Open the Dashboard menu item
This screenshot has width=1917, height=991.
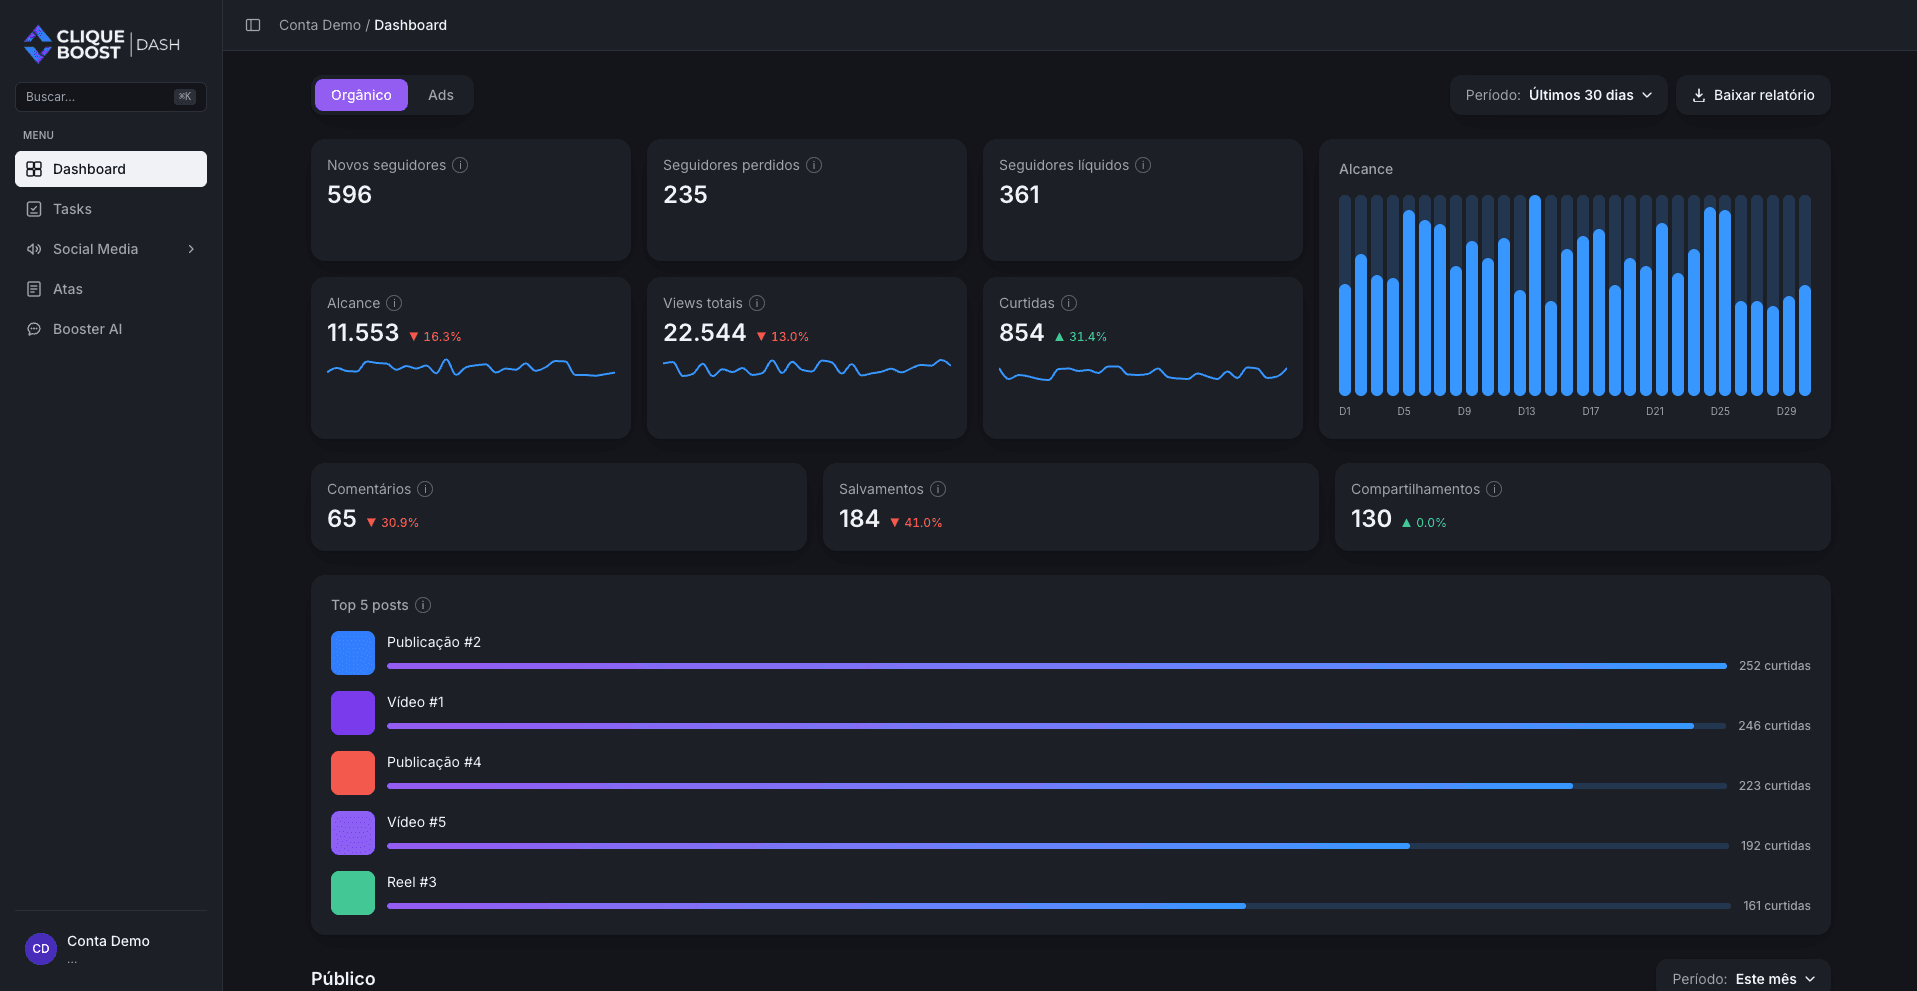point(111,169)
